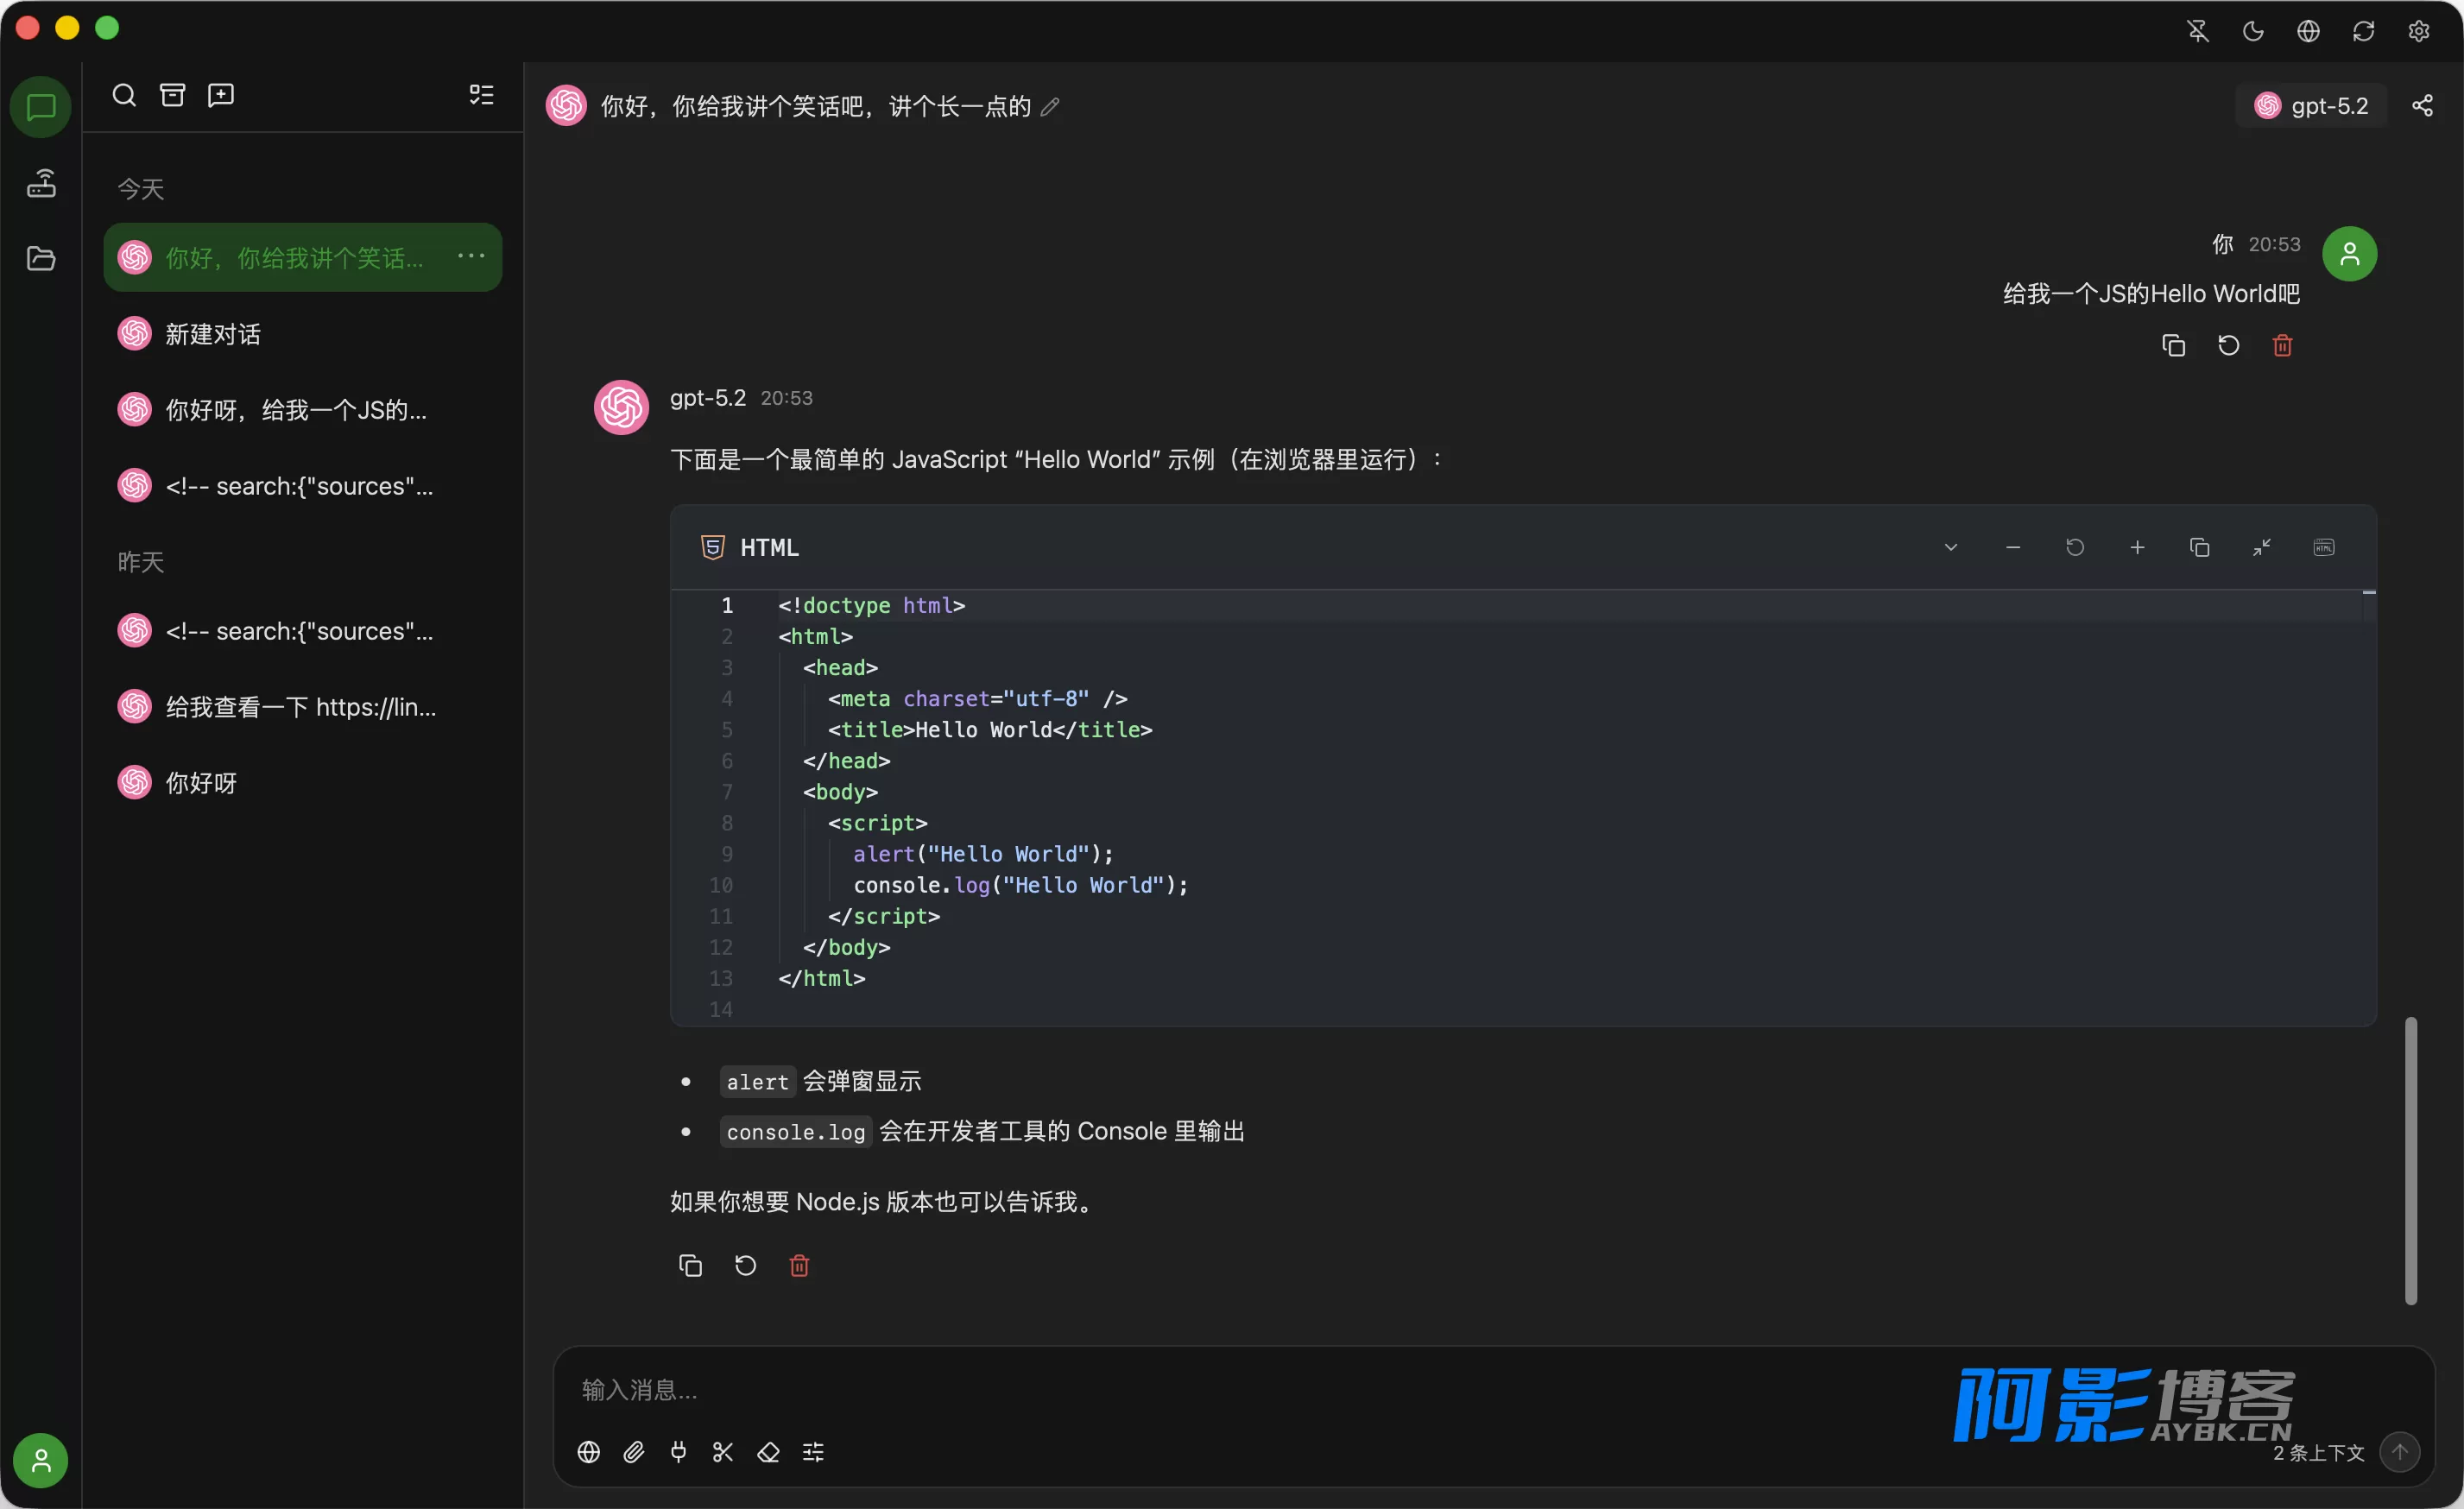2464x1509 pixels.
Task: Toggle the pin window icon
Action: [x=2198, y=31]
